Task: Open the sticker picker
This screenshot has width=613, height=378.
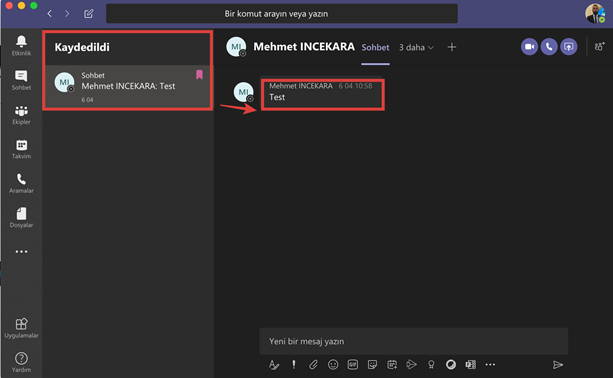Action: point(372,365)
